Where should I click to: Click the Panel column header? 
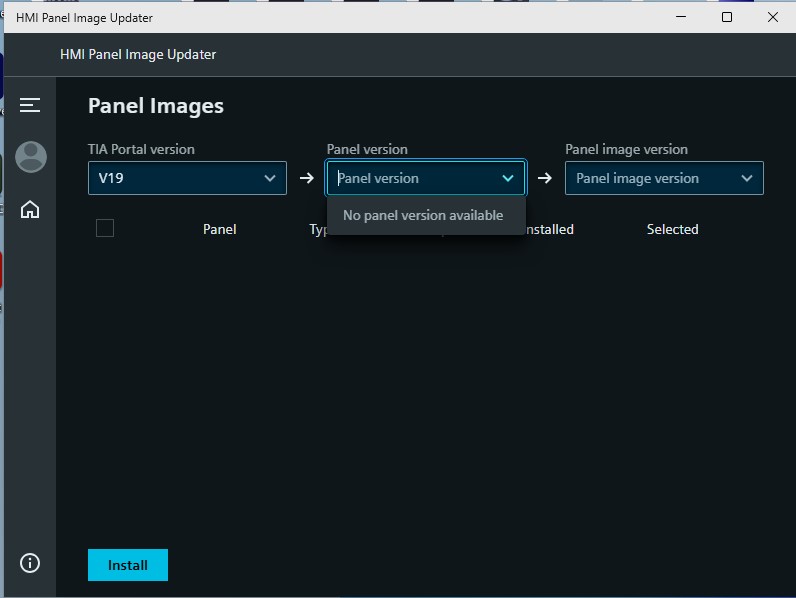point(219,229)
